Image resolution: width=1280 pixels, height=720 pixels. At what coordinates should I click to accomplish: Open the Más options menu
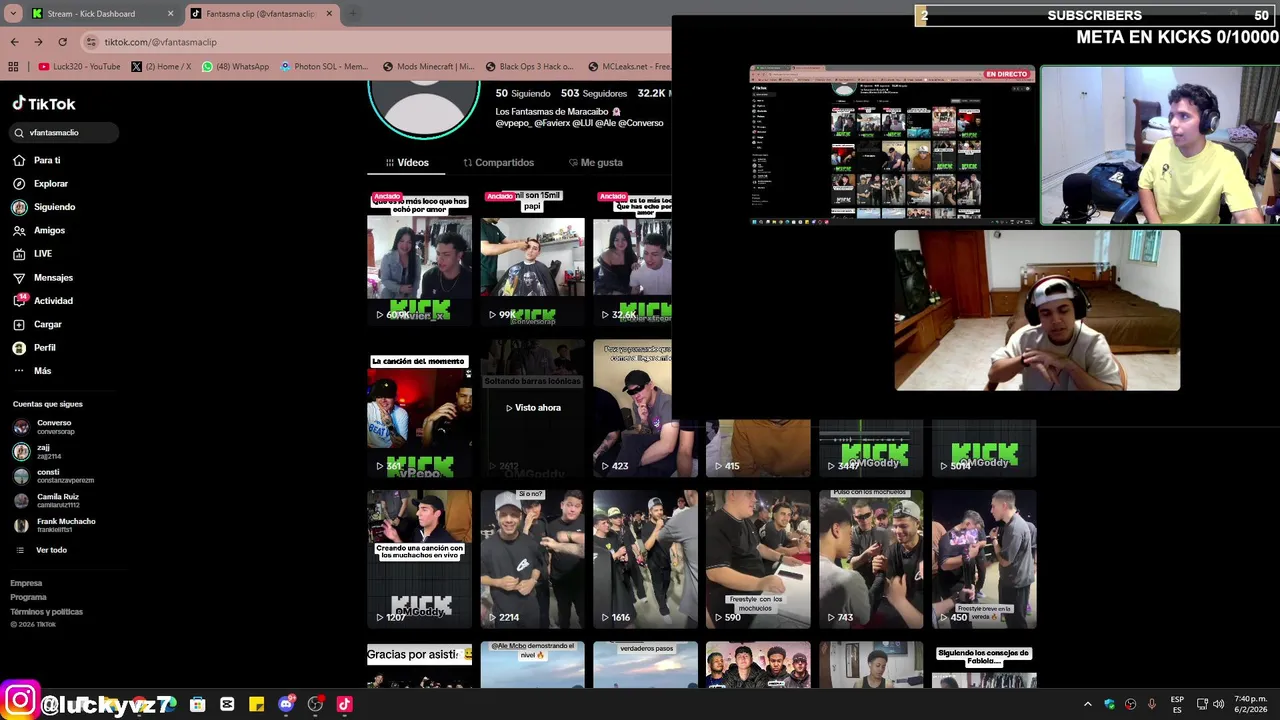point(32,371)
